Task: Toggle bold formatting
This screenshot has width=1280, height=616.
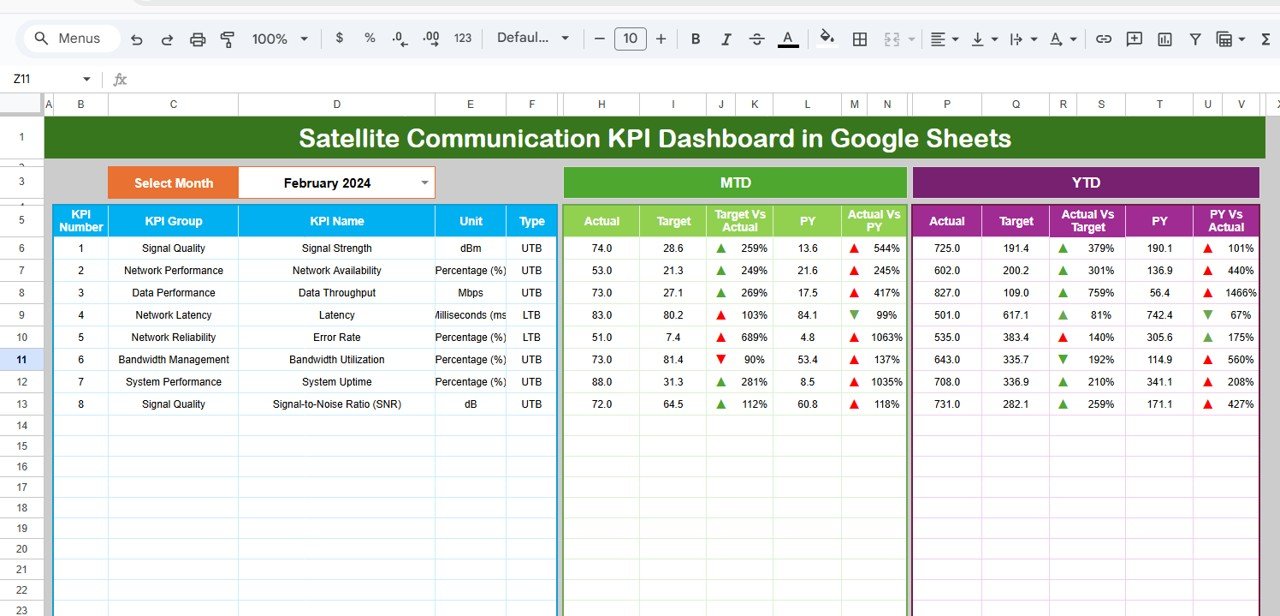Action: 695,38
